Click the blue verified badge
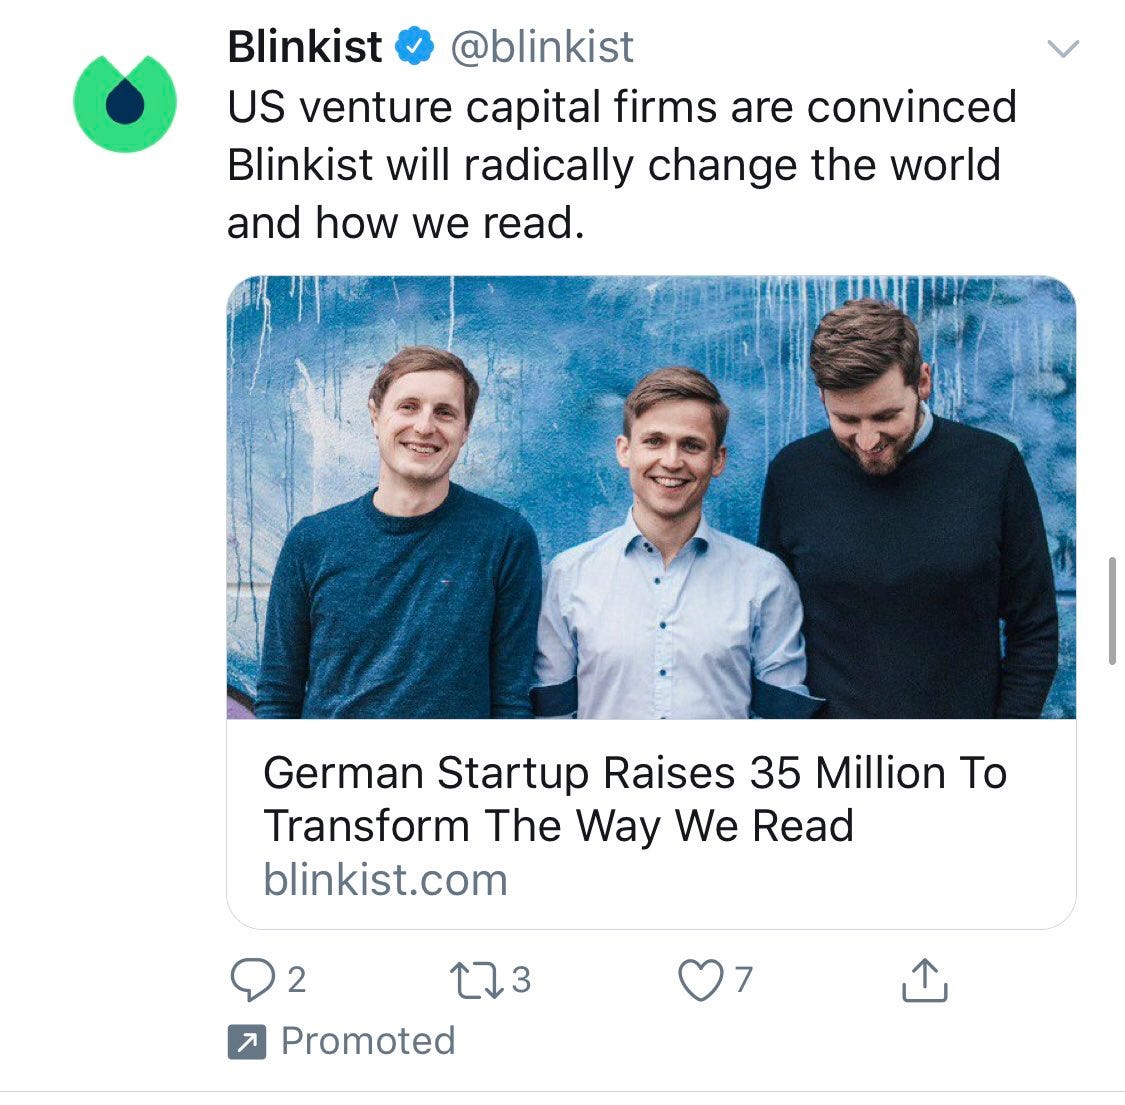1125x1105 pixels. click(x=415, y=47)
